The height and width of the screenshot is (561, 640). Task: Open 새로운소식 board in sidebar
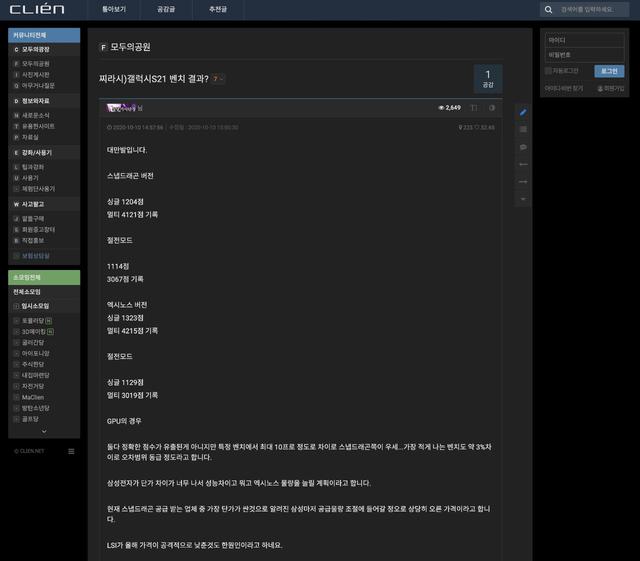pos(36,116)
